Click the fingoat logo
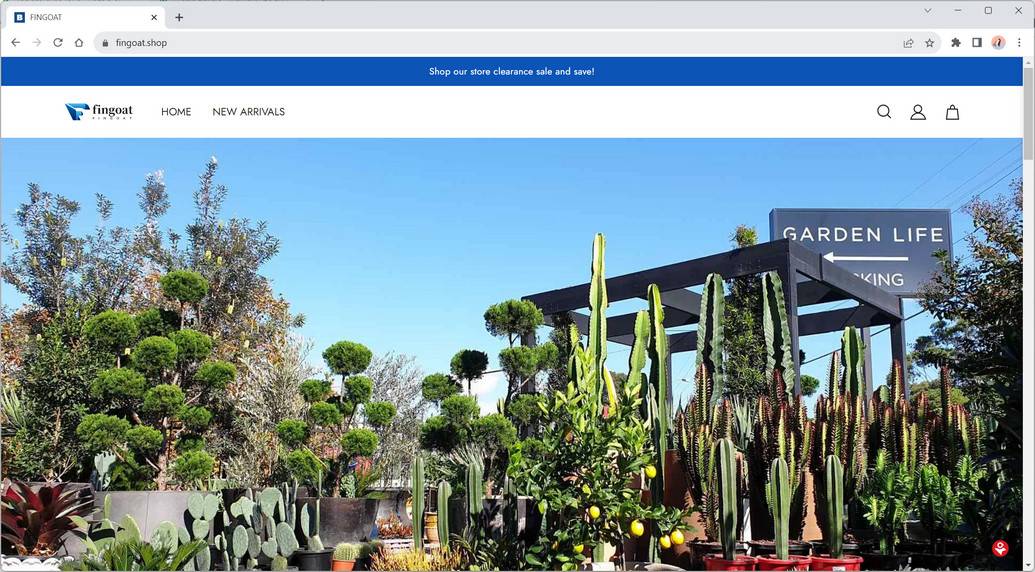The height and width of the screenshot is (572, 1035). pos(99,111)
